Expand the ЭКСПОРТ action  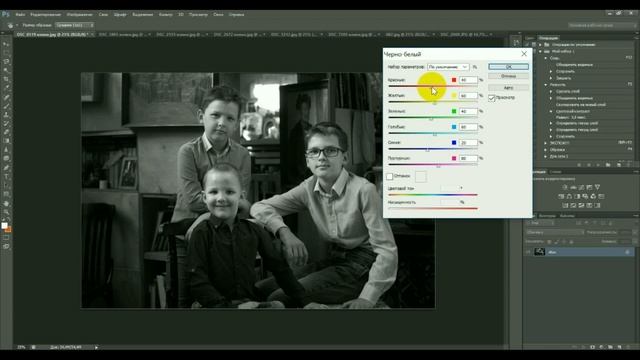[546, 143]
